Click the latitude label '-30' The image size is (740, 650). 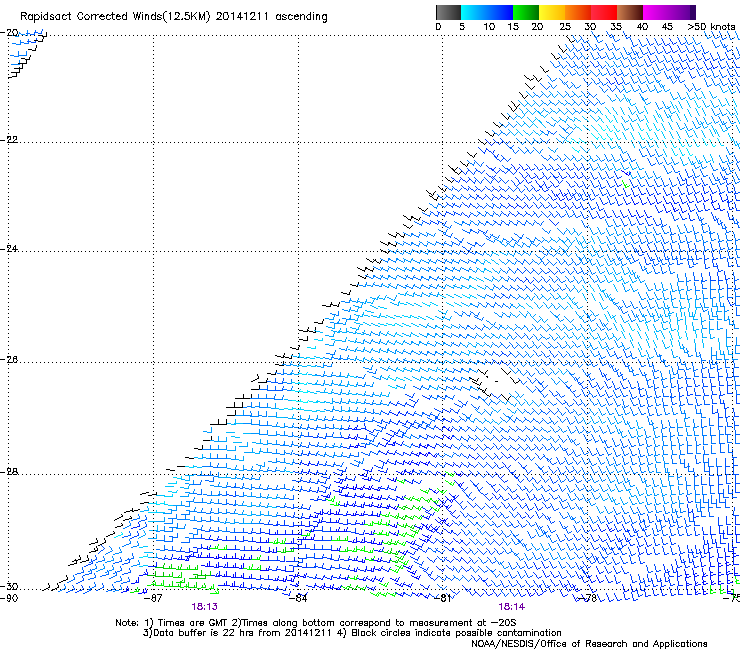tap(9, 587)
